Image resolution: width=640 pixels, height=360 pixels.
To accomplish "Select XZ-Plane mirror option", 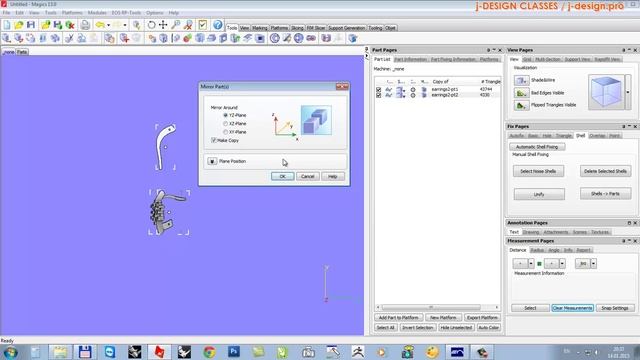I will pos(225,123).
